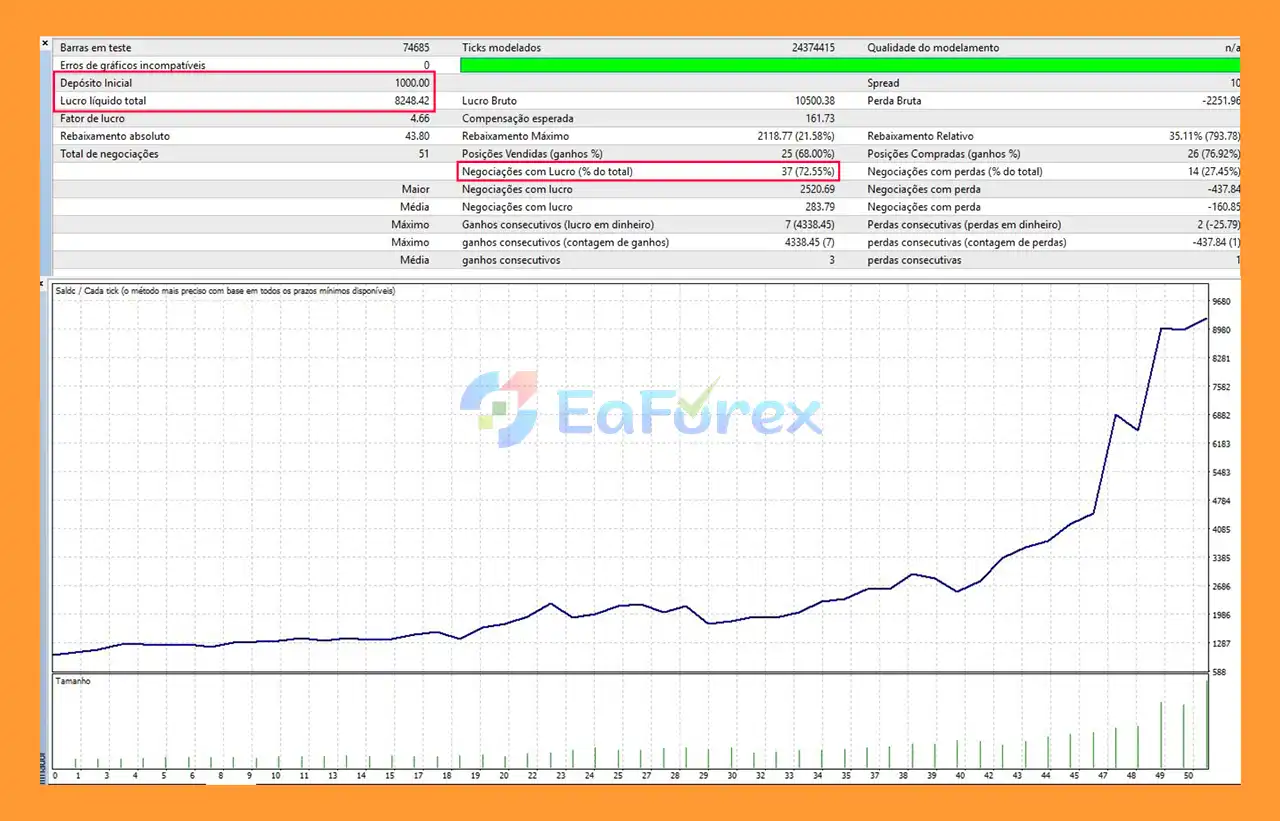Click the green modeling quality bar
This screenshot has width=1280, height=821.
click(850, 65)
